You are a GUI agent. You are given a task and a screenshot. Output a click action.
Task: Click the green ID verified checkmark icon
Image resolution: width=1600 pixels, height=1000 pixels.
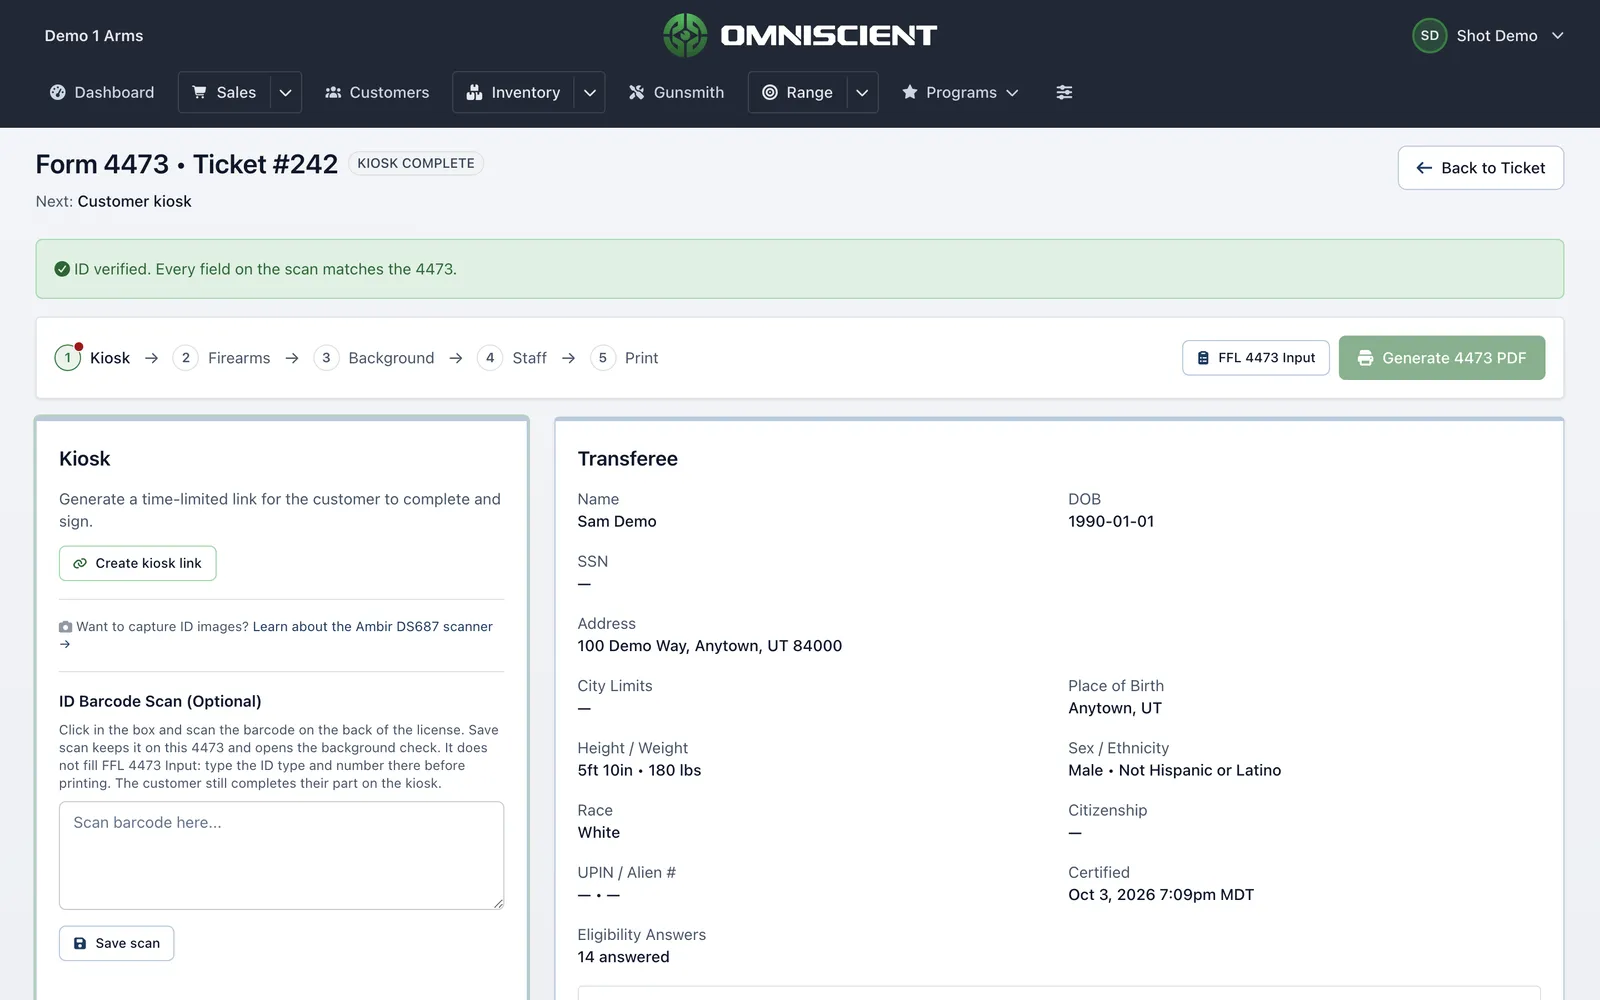[x=62, y=269]
